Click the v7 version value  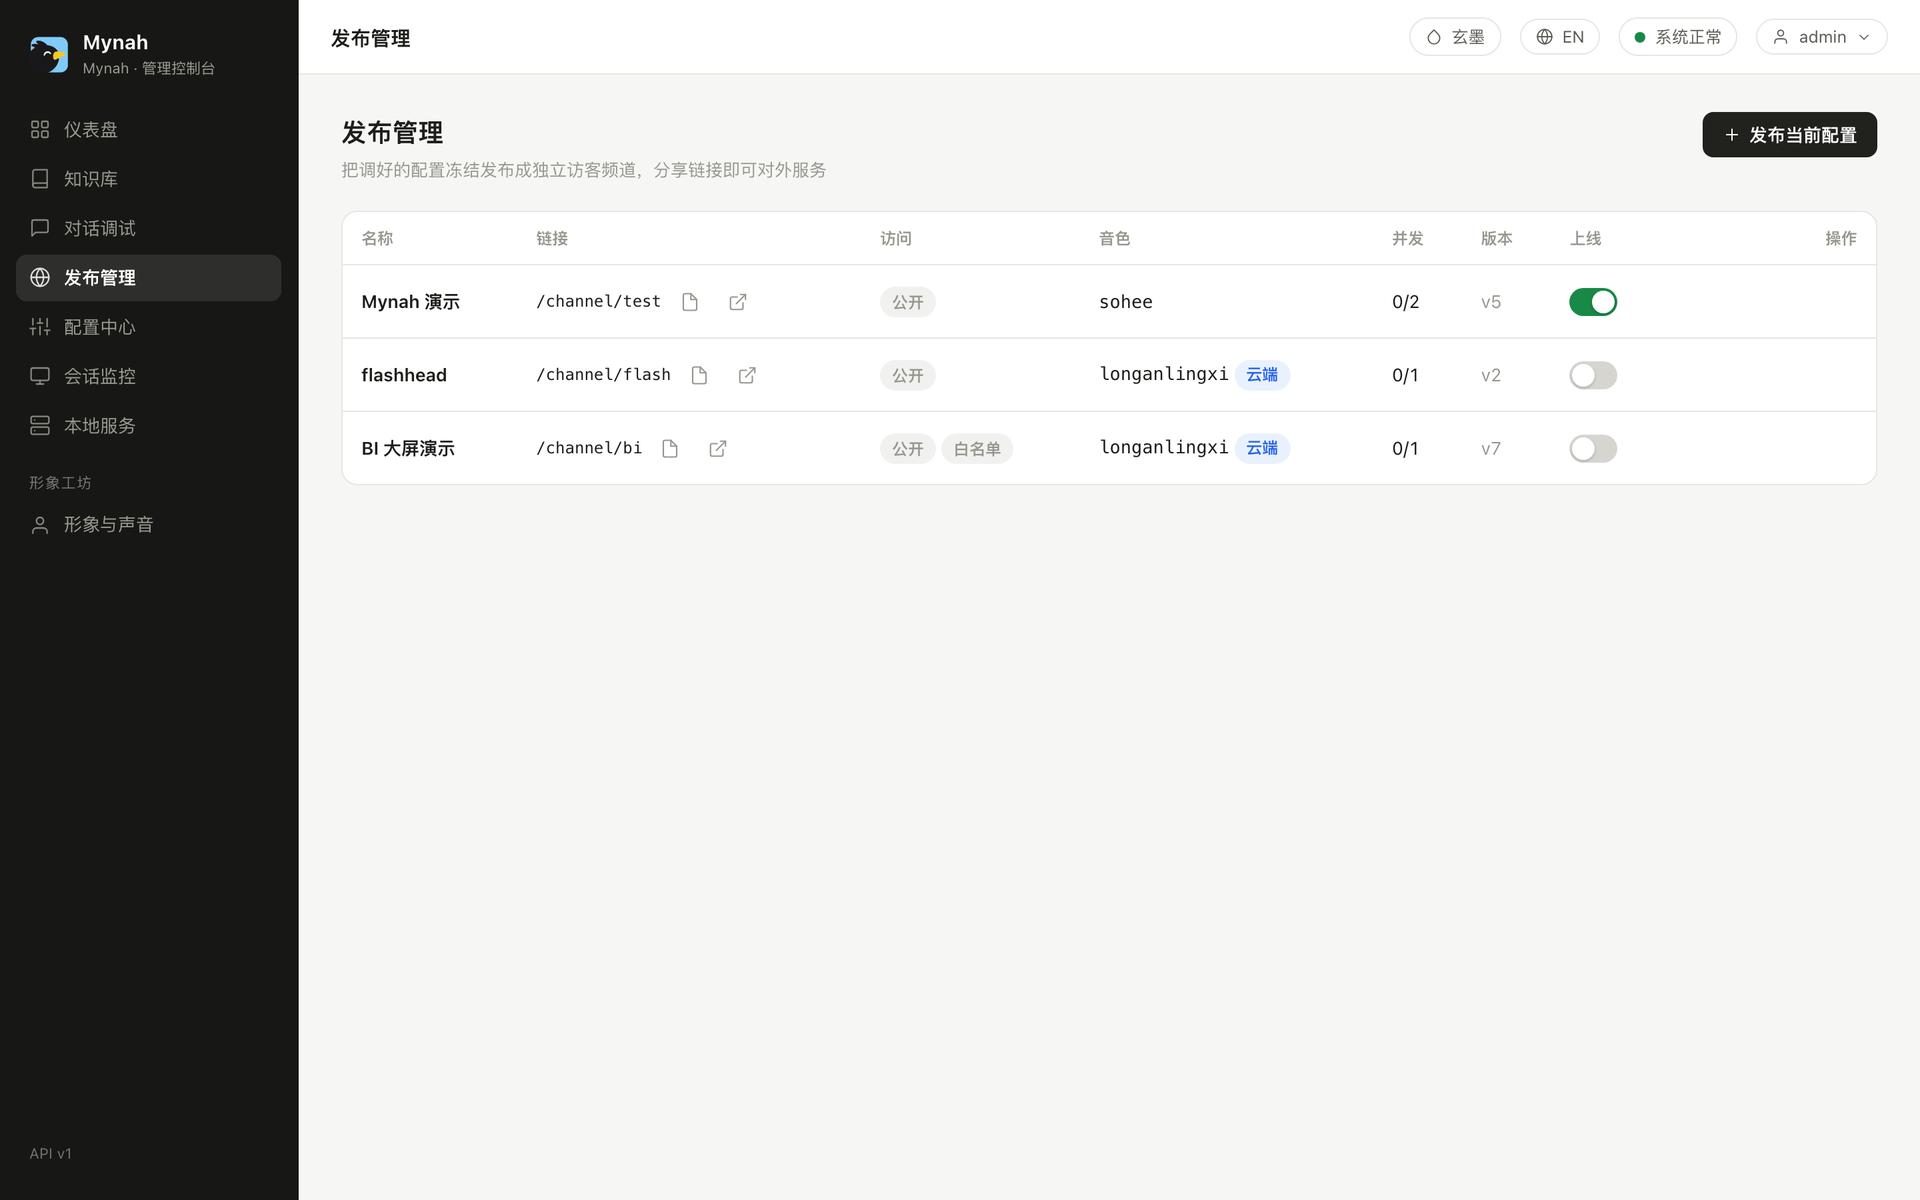1491,448
